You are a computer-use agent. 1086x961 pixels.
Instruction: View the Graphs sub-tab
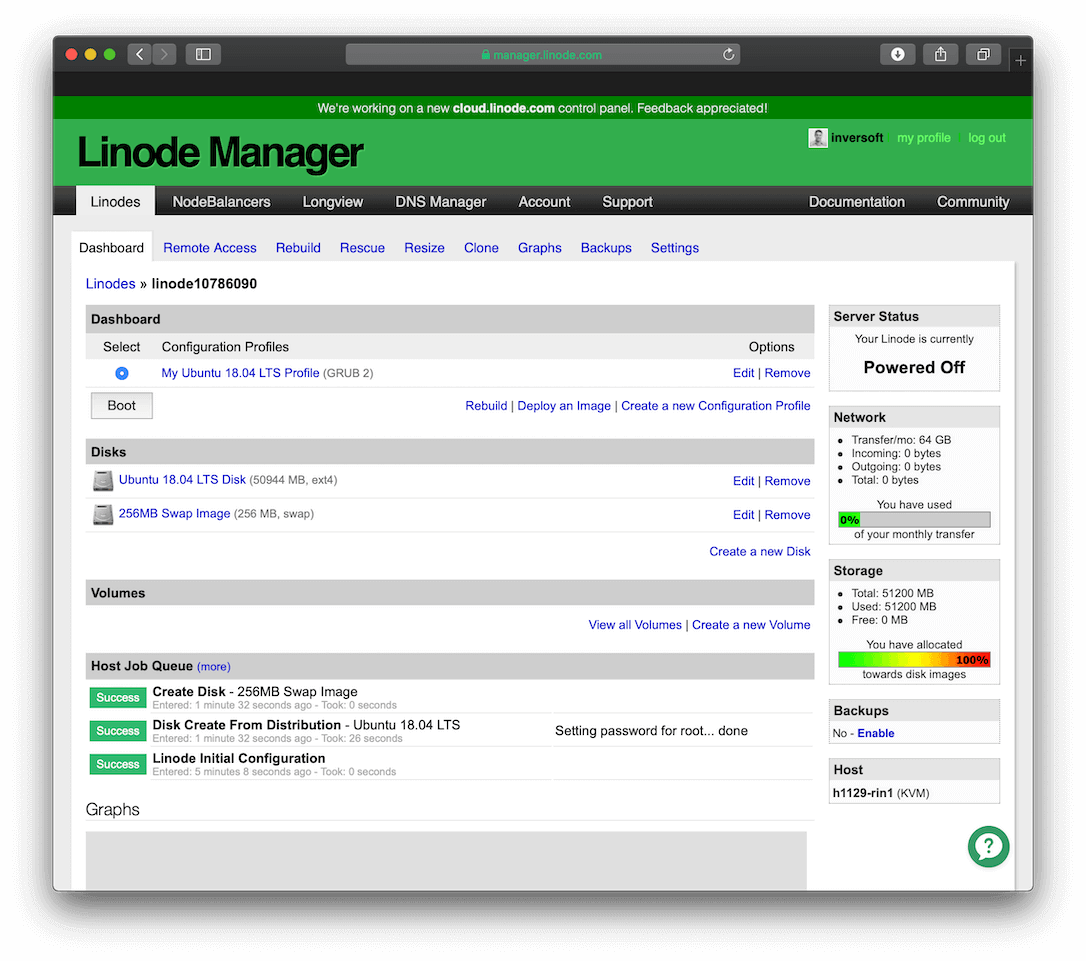[x=540, y=248]
